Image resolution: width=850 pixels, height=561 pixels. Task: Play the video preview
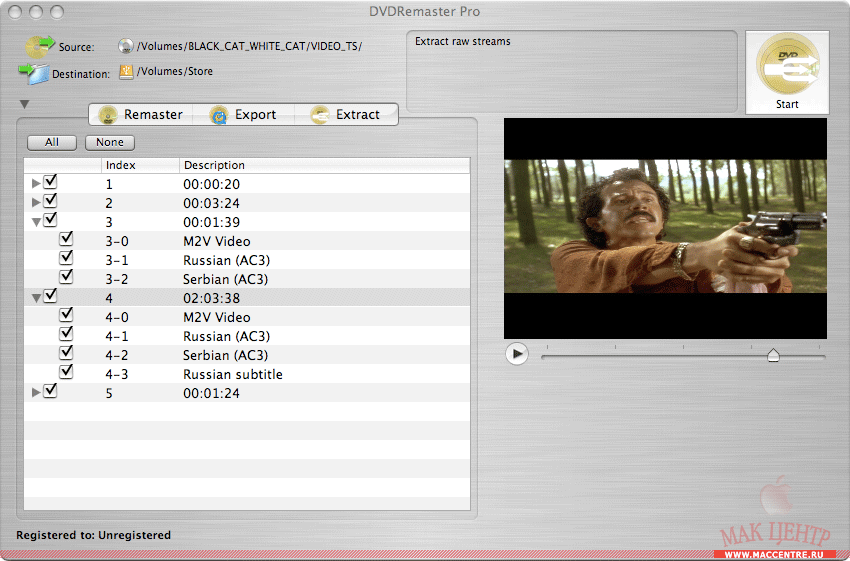(517, 354)
